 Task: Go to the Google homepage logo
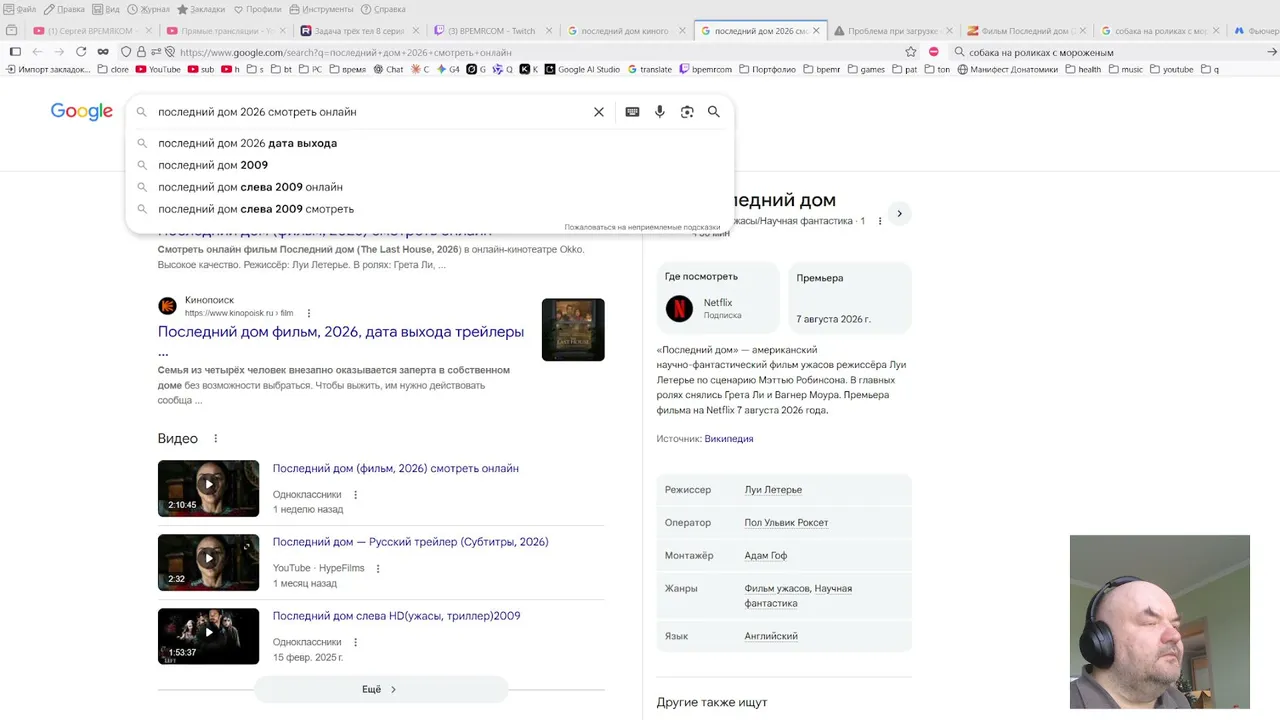(82, 112)
